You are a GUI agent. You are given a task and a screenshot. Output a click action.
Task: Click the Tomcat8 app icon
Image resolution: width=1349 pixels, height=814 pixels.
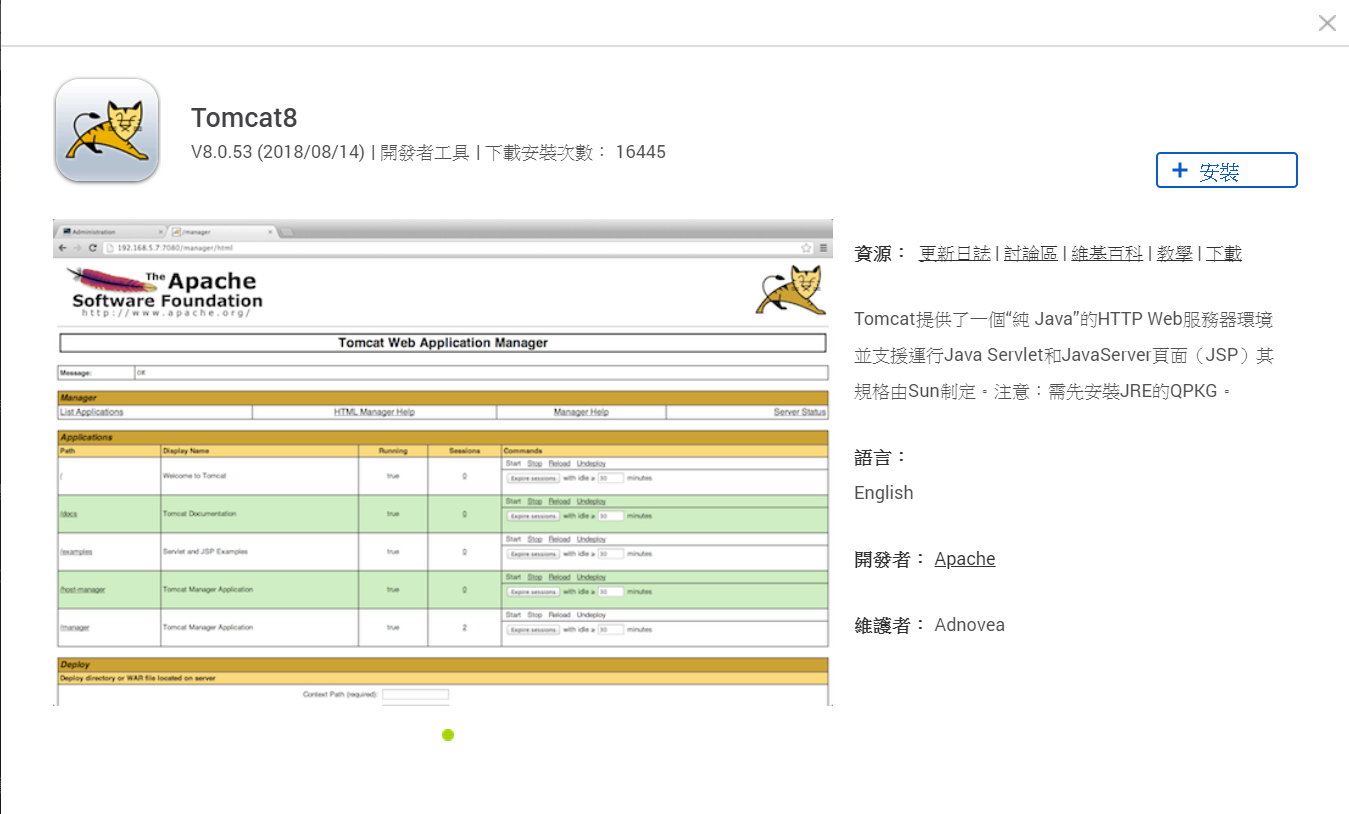[107, 131]
